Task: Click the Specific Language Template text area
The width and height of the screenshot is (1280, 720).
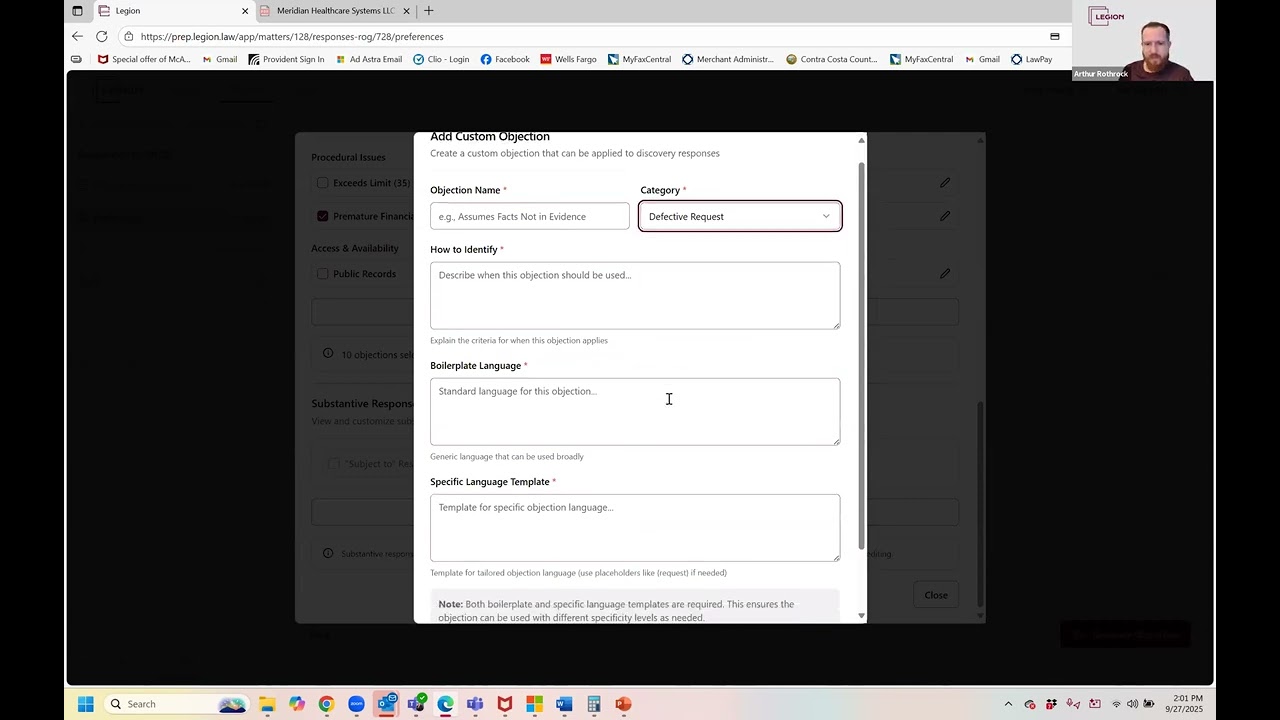Action: pyautogui.click(x=635, y=527)
